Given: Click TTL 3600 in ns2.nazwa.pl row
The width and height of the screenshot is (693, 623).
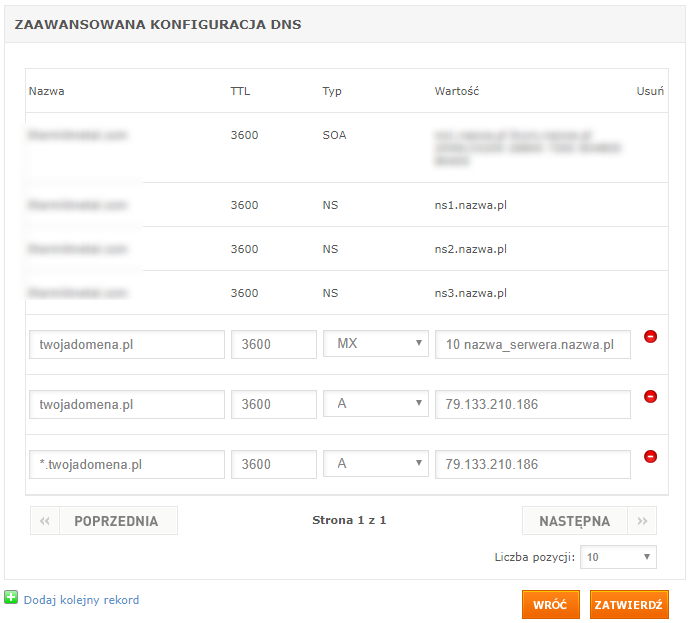Looking at the screenshot, I should click(244, 249).
